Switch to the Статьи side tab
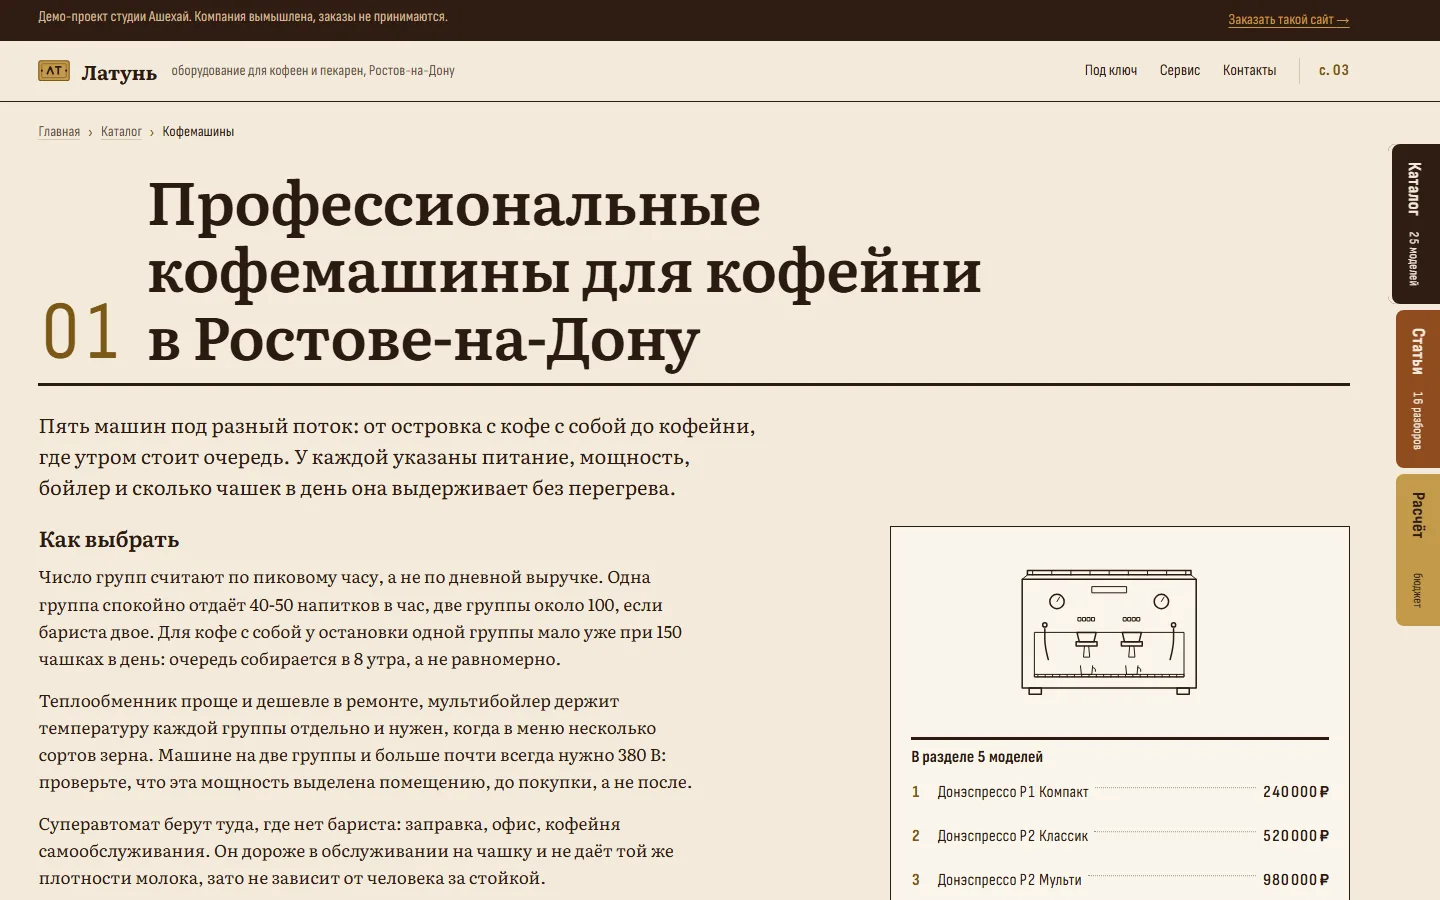The height and width of the screenshot is (900, 1440). tap(1418, 389)
